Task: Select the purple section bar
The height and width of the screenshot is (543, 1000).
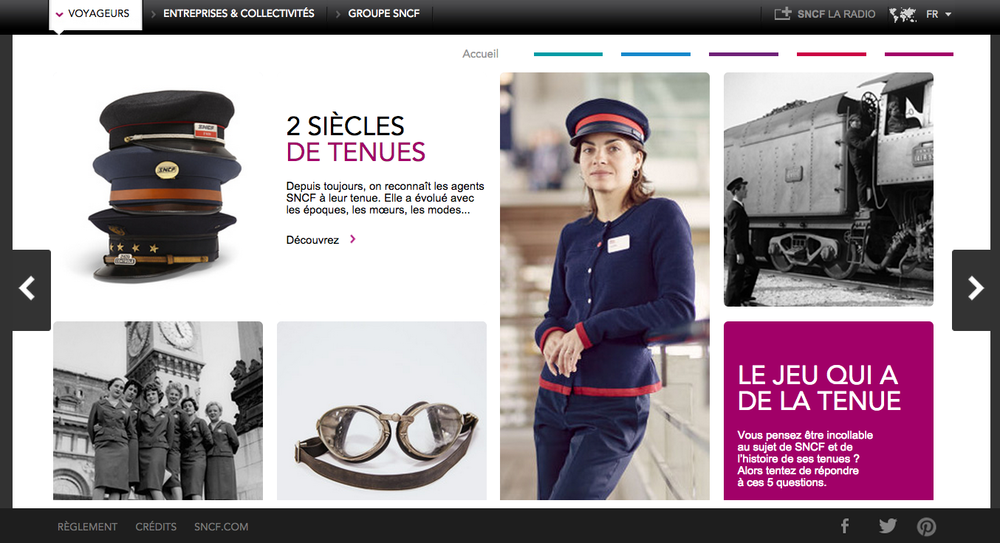Action: point(744,54)
